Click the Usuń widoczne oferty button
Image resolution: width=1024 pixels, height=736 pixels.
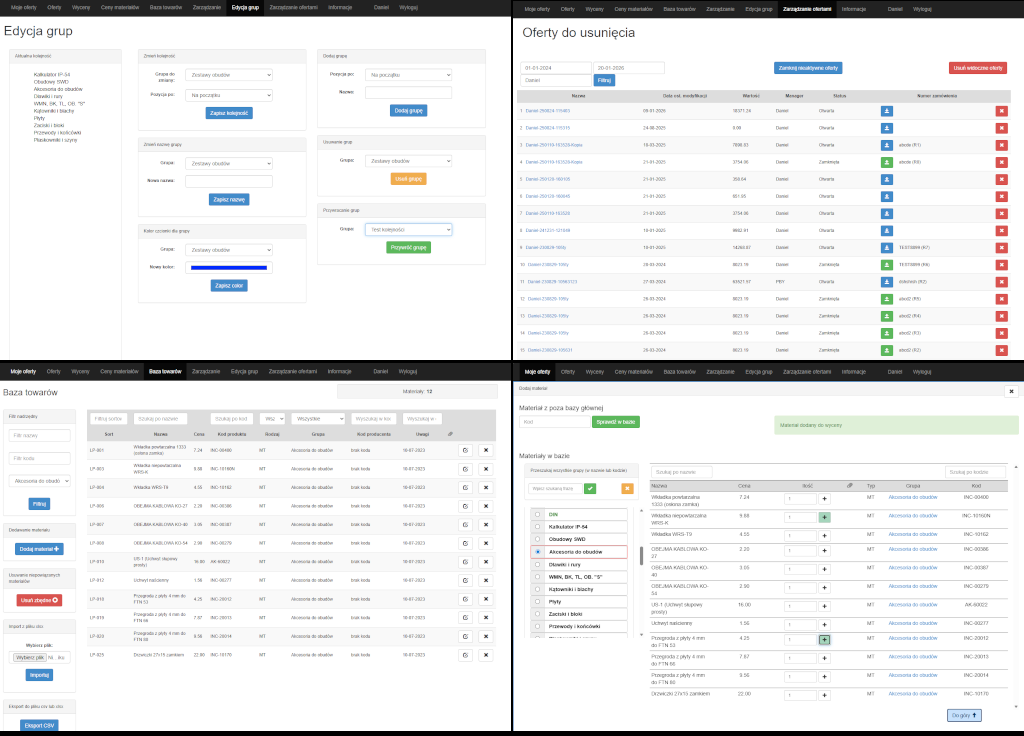click(978, 68)
